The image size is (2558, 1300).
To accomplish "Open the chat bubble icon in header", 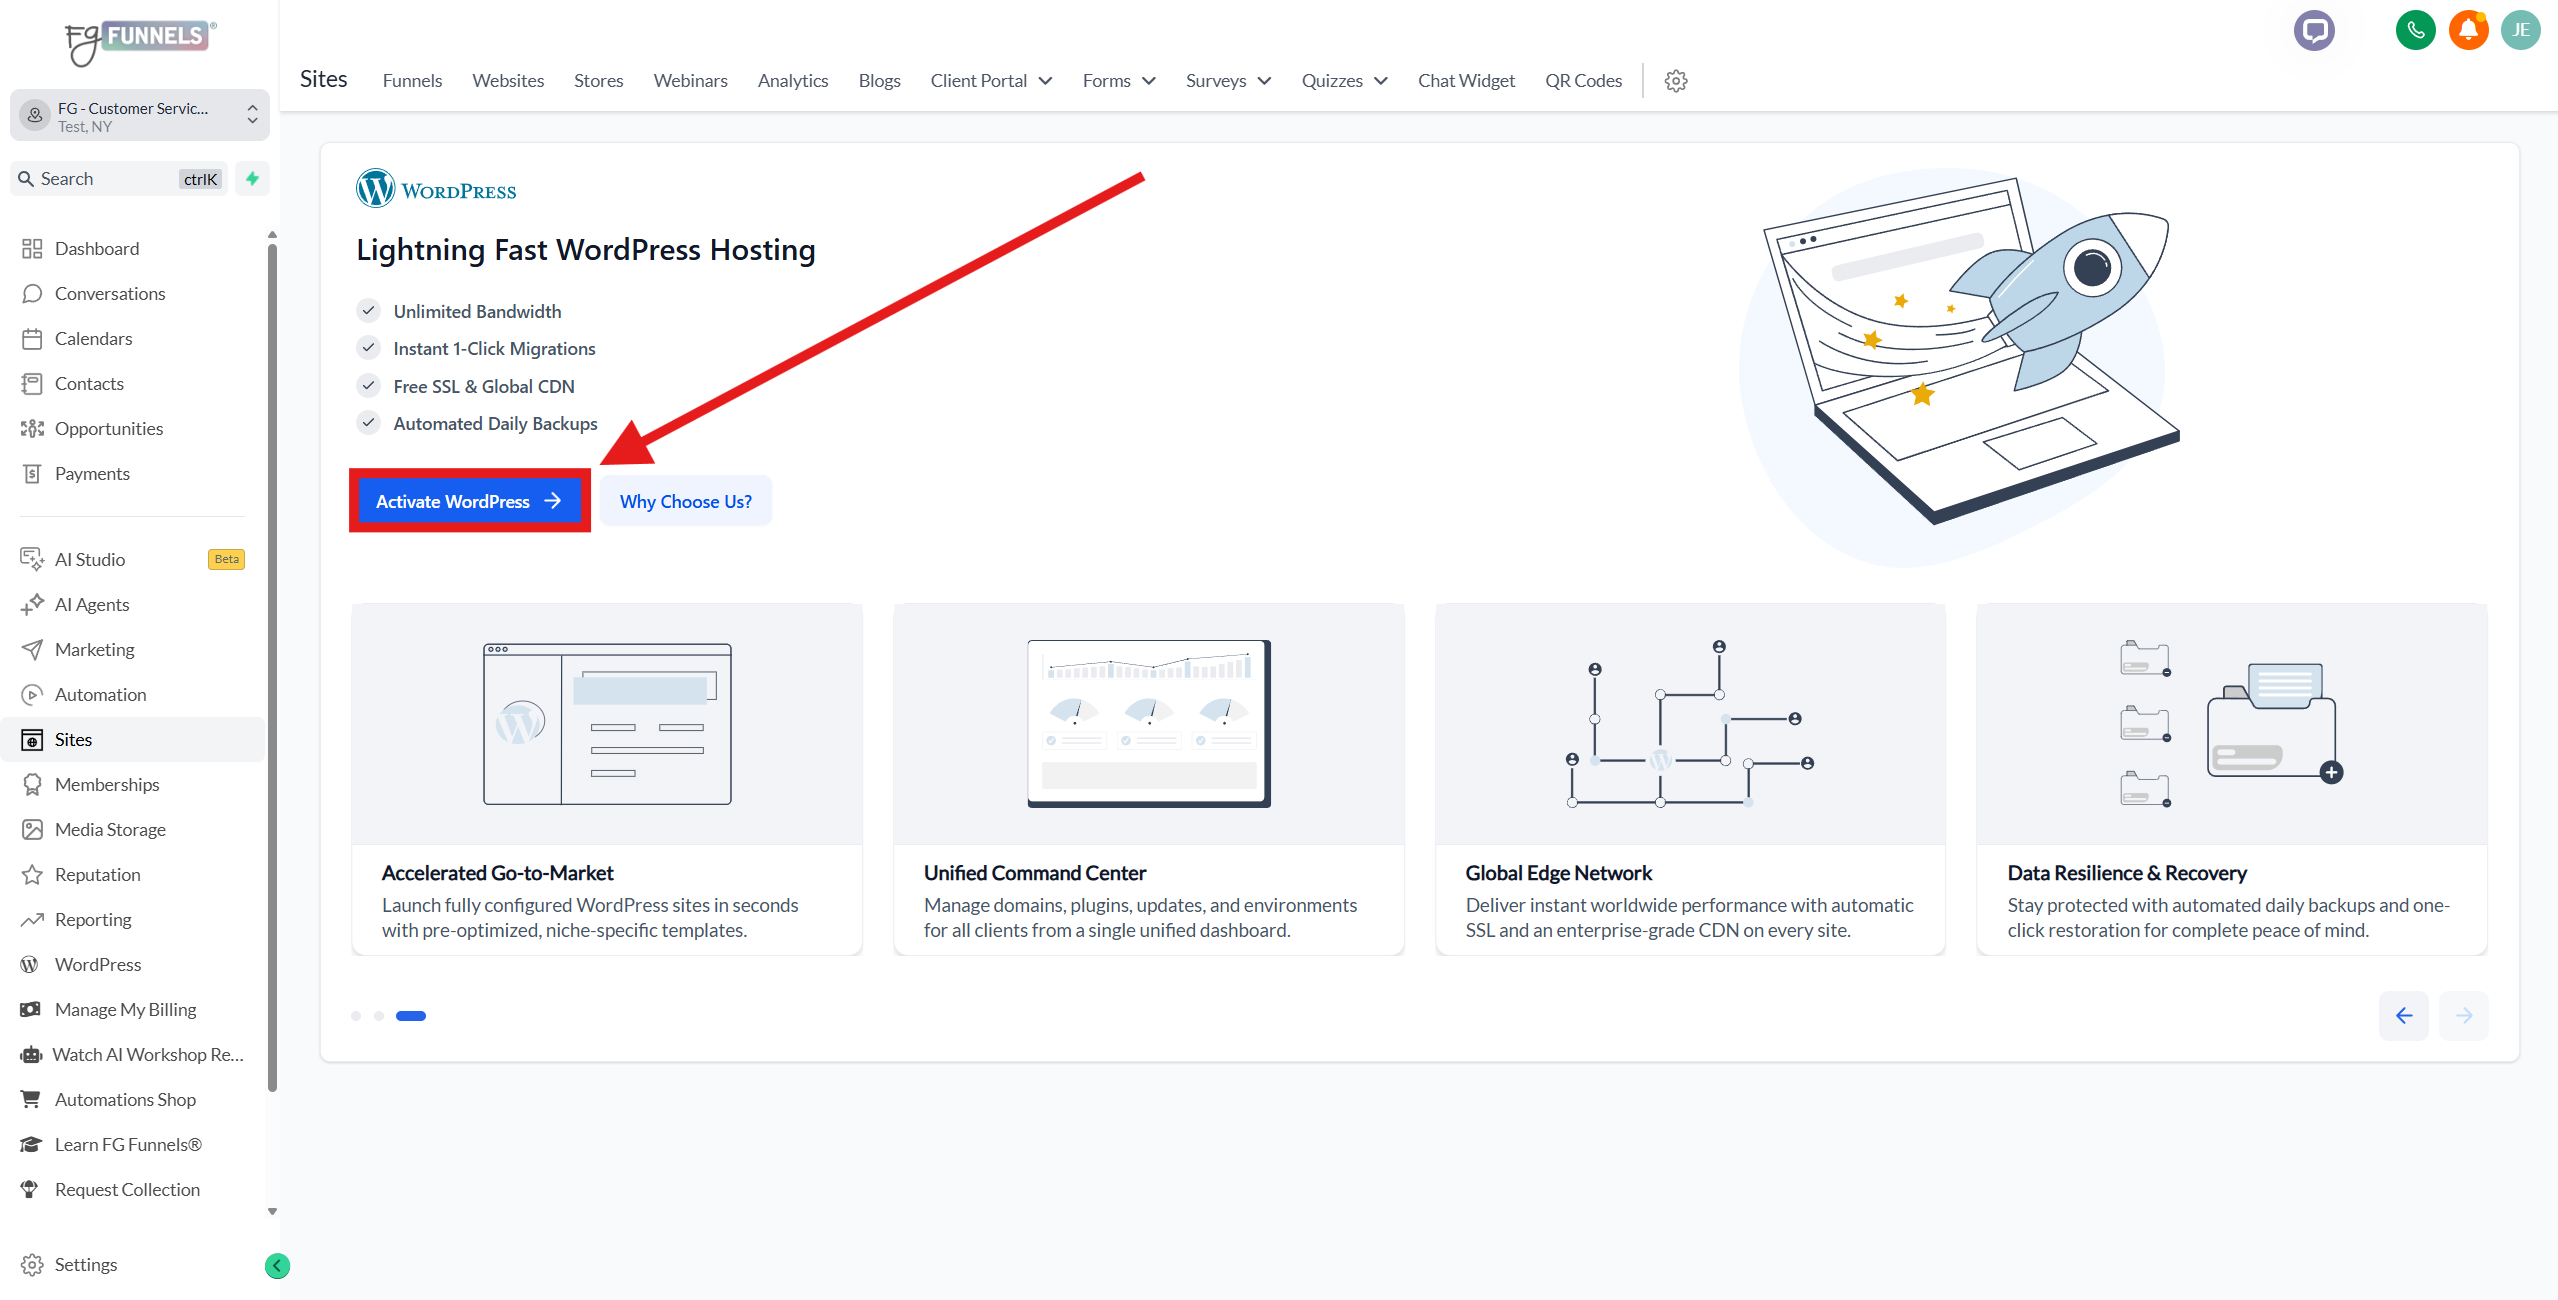I will click(2313, 30).
